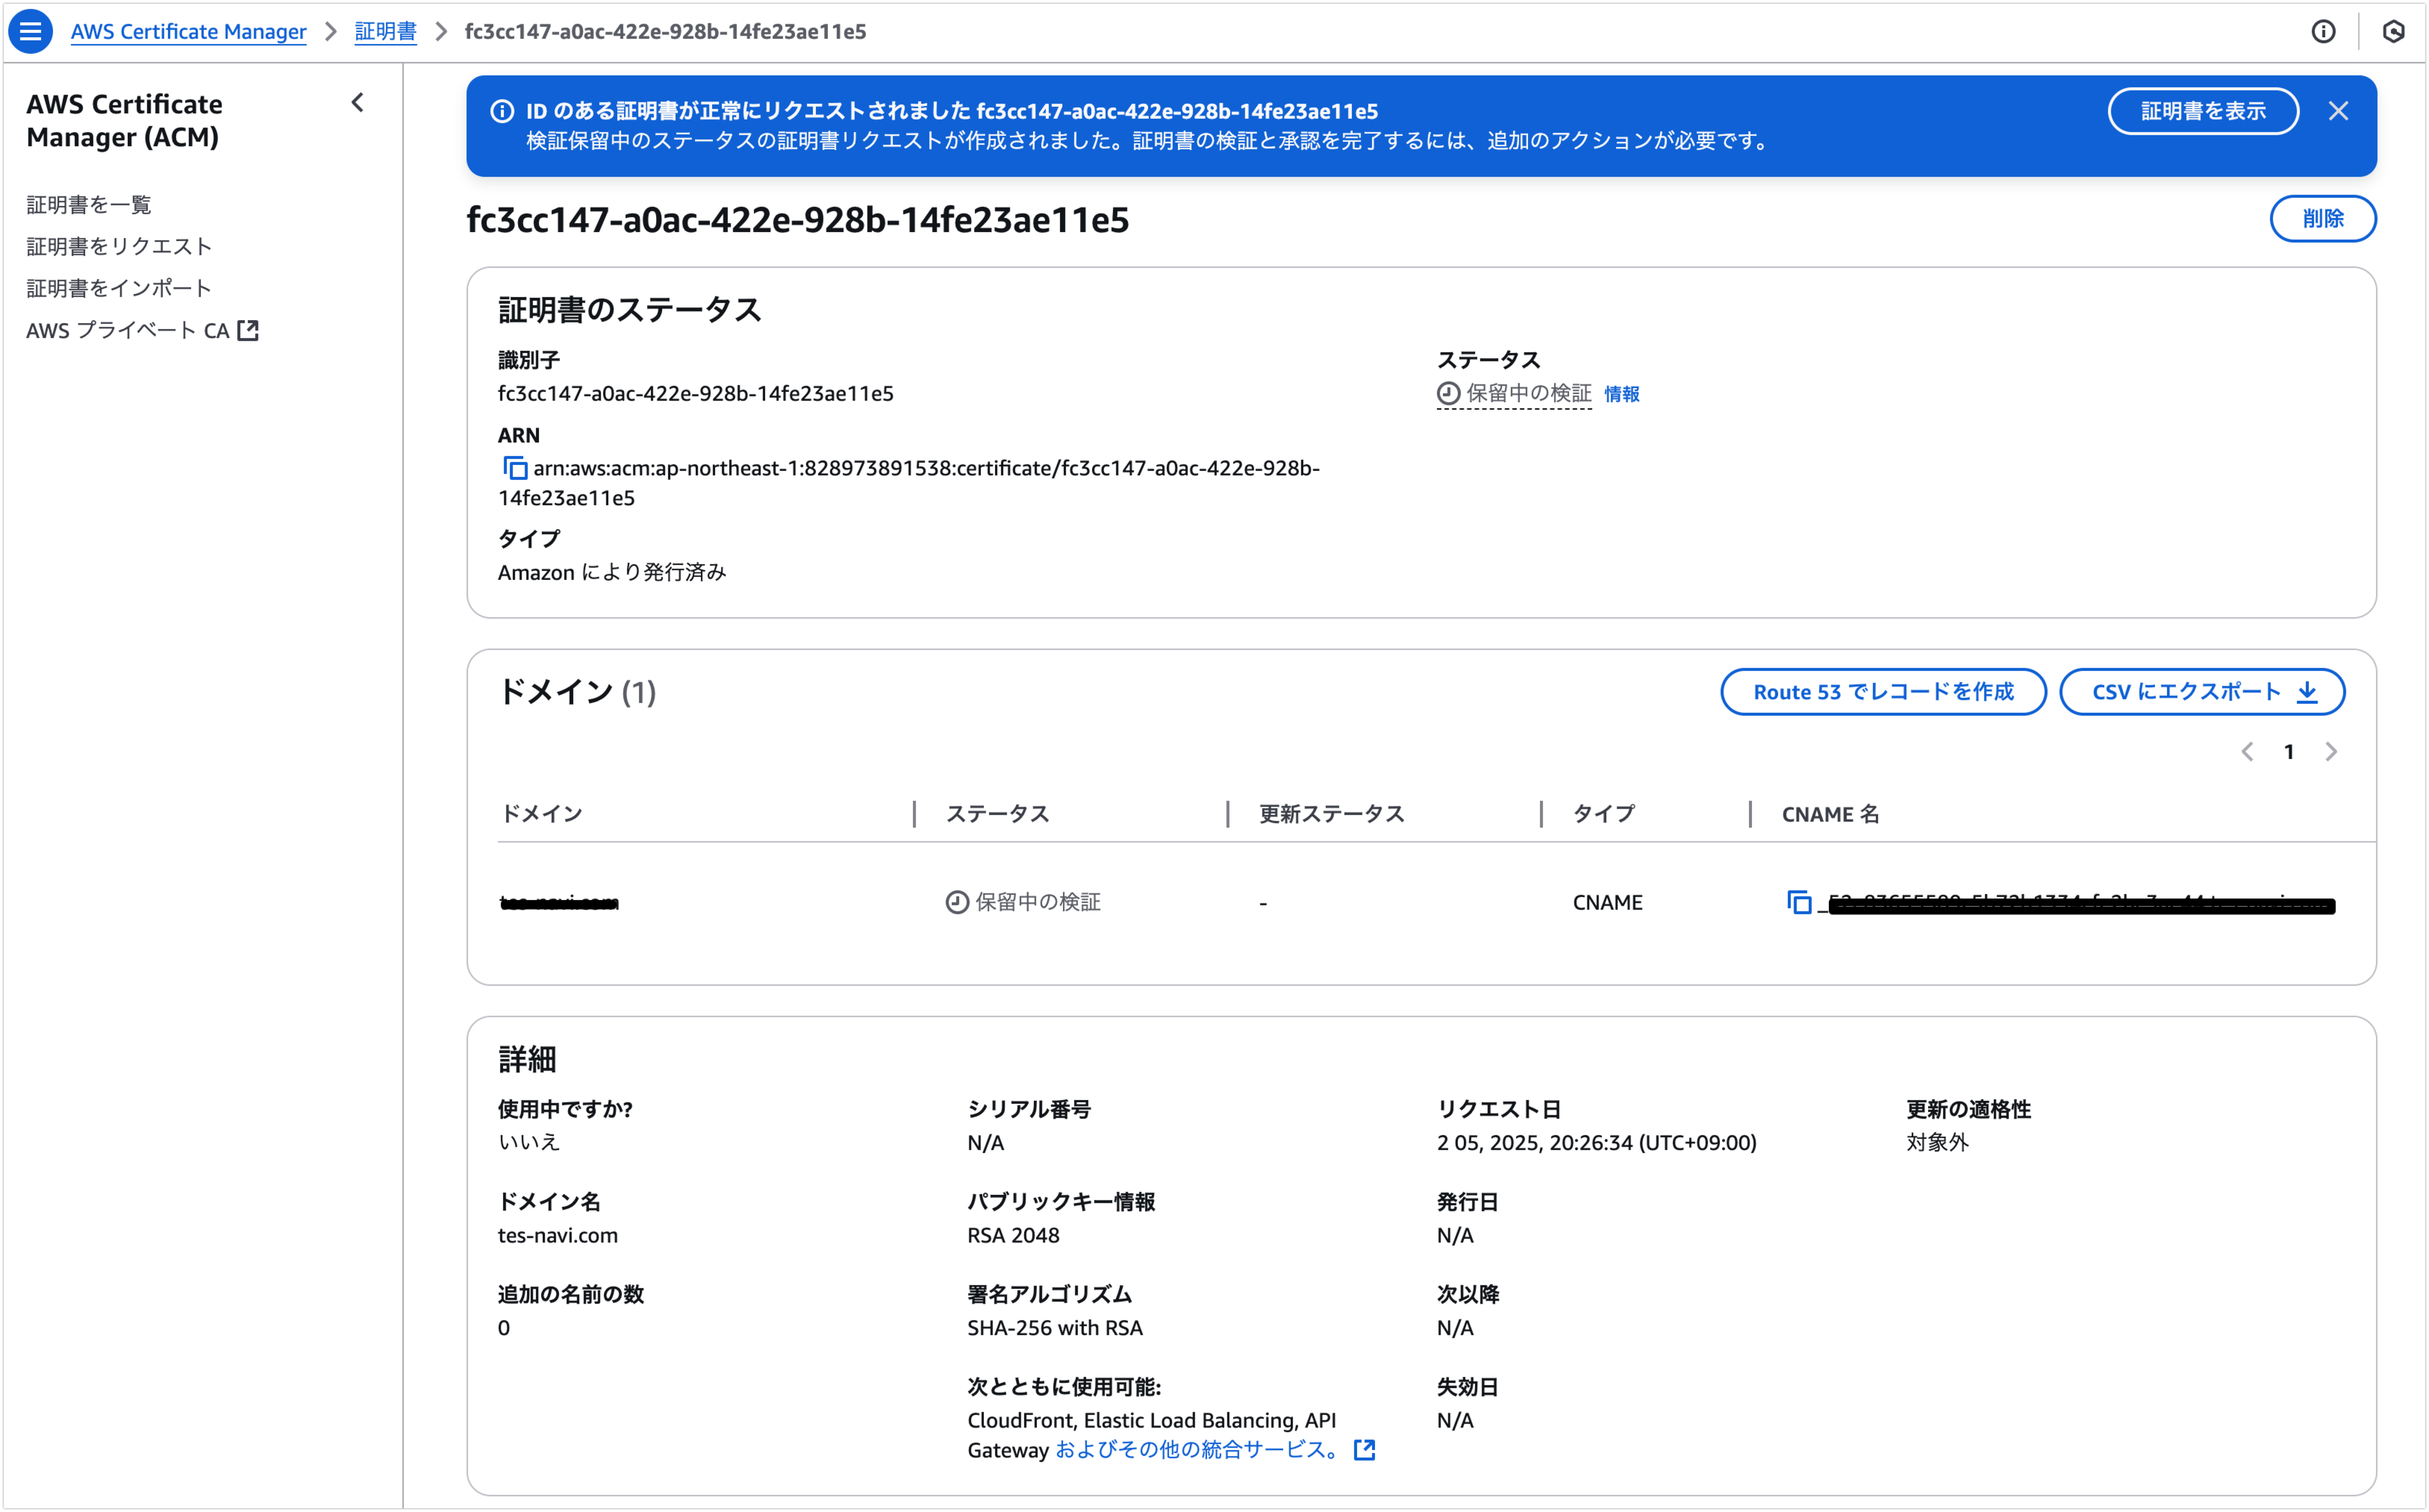Click the pending clock icon in ステータス field
Viewport: 2429px width, 1512px height.
pos(1448,393)
